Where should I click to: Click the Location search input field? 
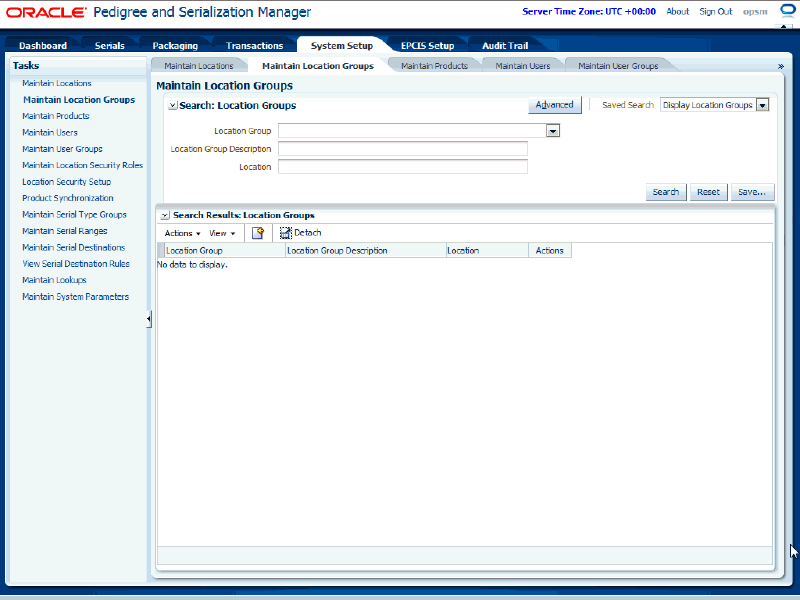[403, 167]
